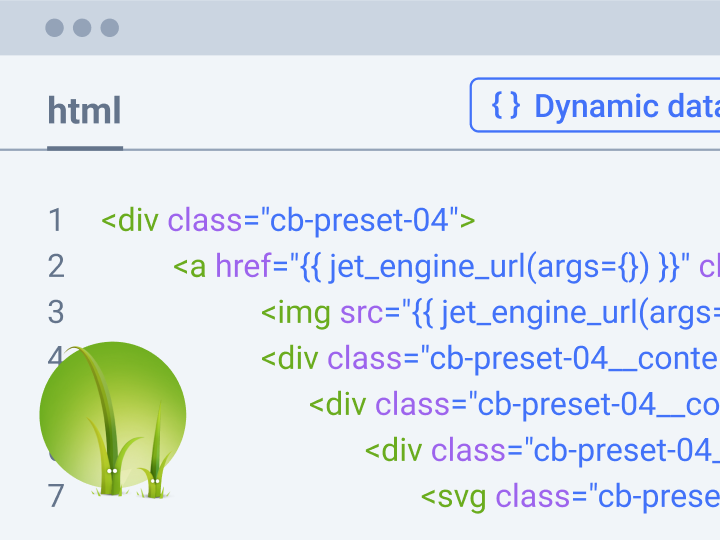This screenshot has width=720, height=540.
Task: Click the div tag on line 4
Action: tap(290, 358)
